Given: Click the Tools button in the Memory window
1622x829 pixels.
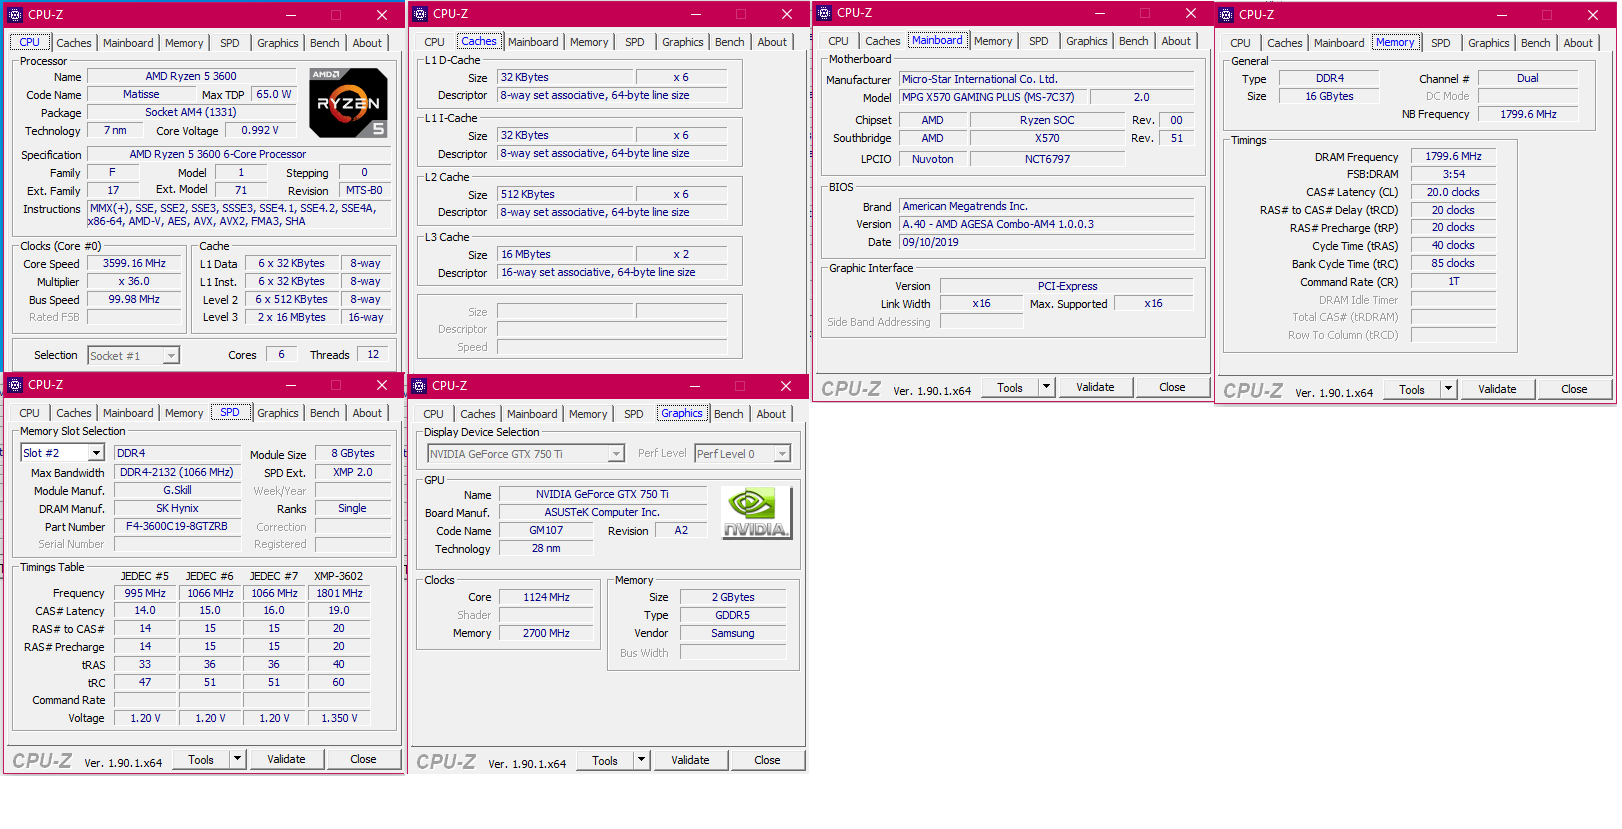Looking at the screenshot, I should tap(1412, 389).
